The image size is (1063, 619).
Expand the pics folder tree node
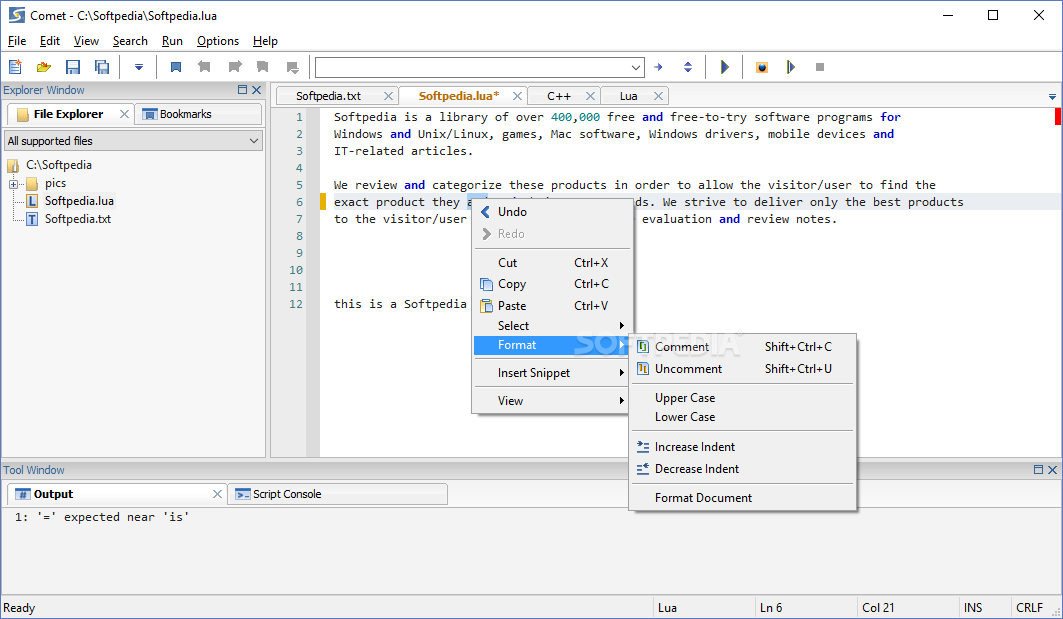pyautogui.click(x=13, y=184)
